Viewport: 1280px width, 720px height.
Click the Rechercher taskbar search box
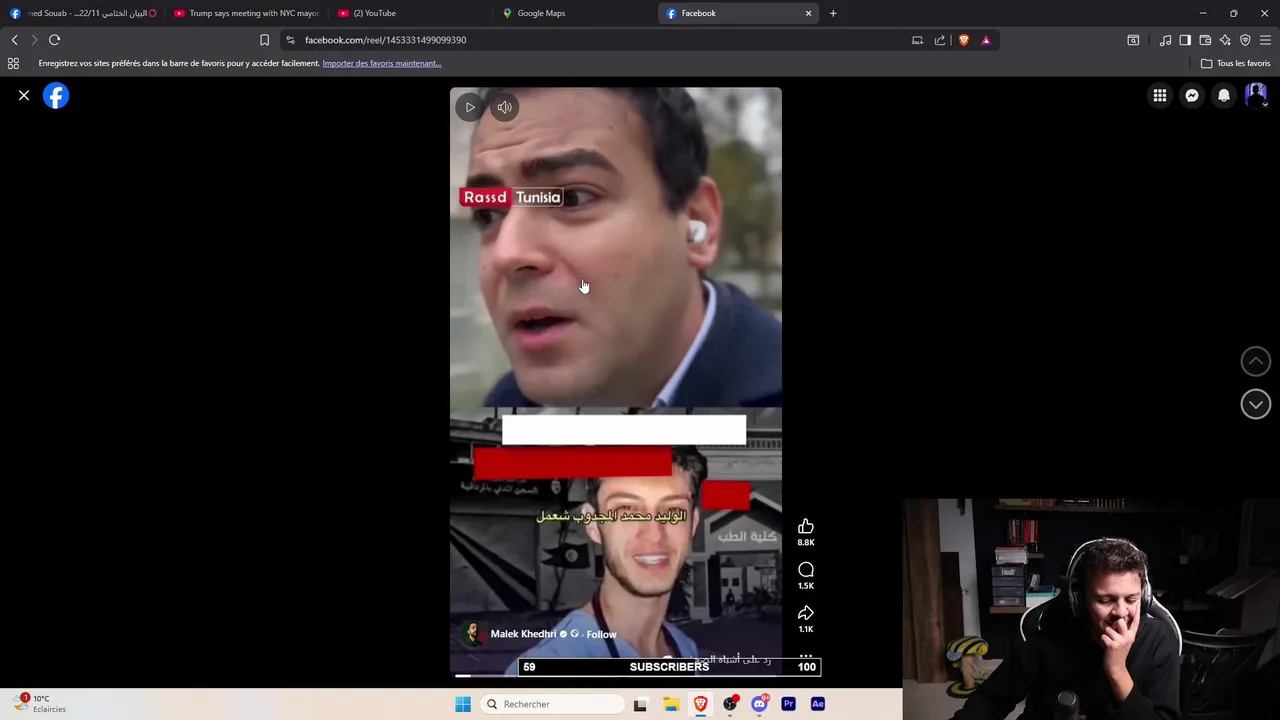553,704
